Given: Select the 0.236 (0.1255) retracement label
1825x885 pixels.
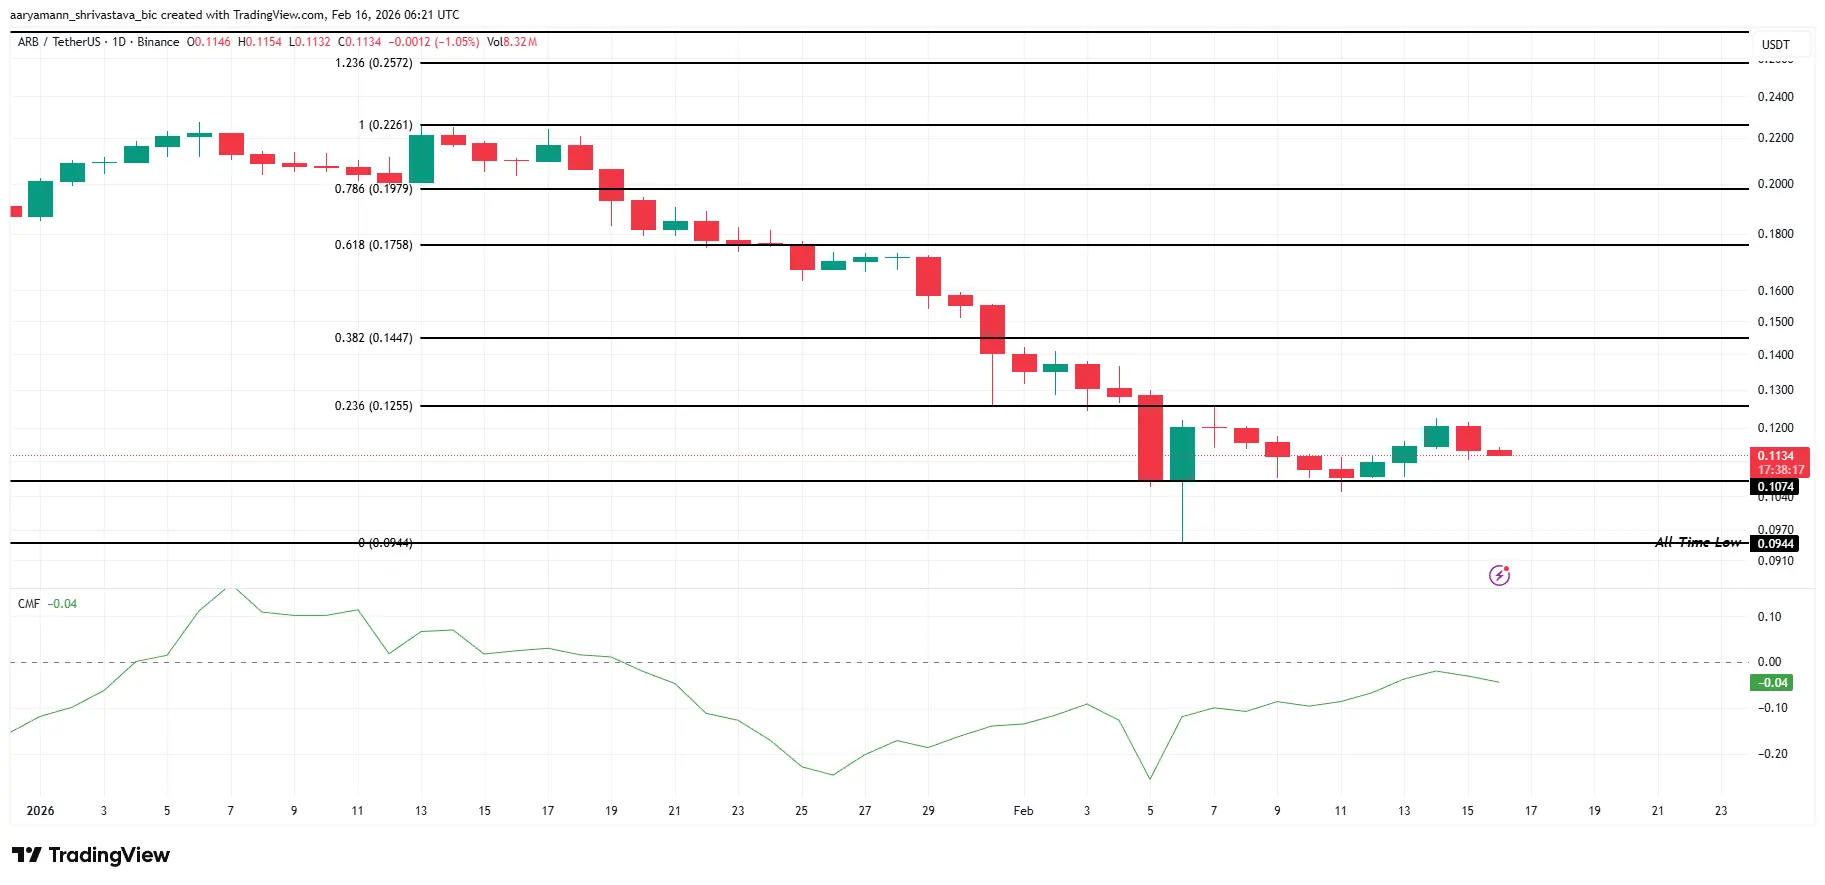Looking at the screenshot, I should [x=373, y=406].
